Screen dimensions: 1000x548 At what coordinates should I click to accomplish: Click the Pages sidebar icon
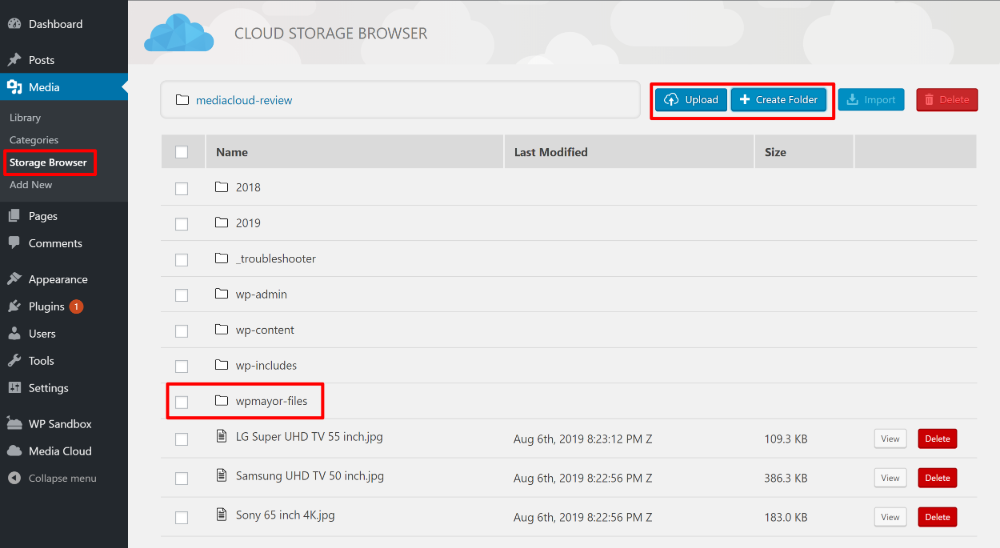tap(14, 216)
